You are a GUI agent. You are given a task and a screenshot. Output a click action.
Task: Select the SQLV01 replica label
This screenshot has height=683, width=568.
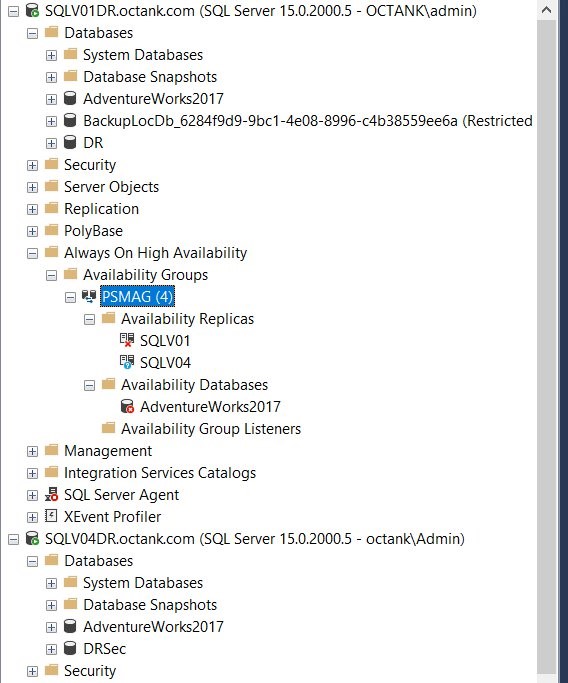click(x=165, y=341)
